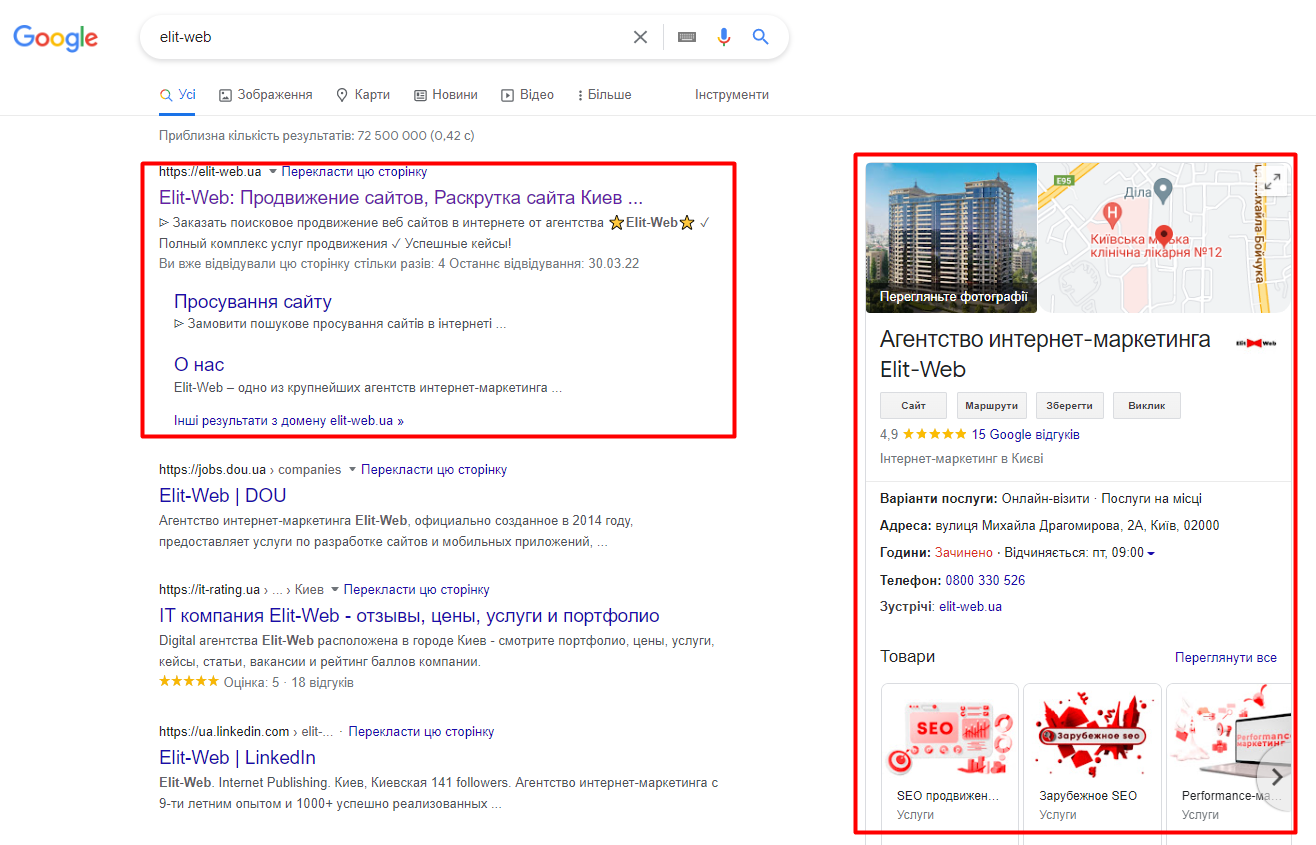Start voice search with microphone icon
The width and height of the screenshot is (1316, 845).
[724, 37]
